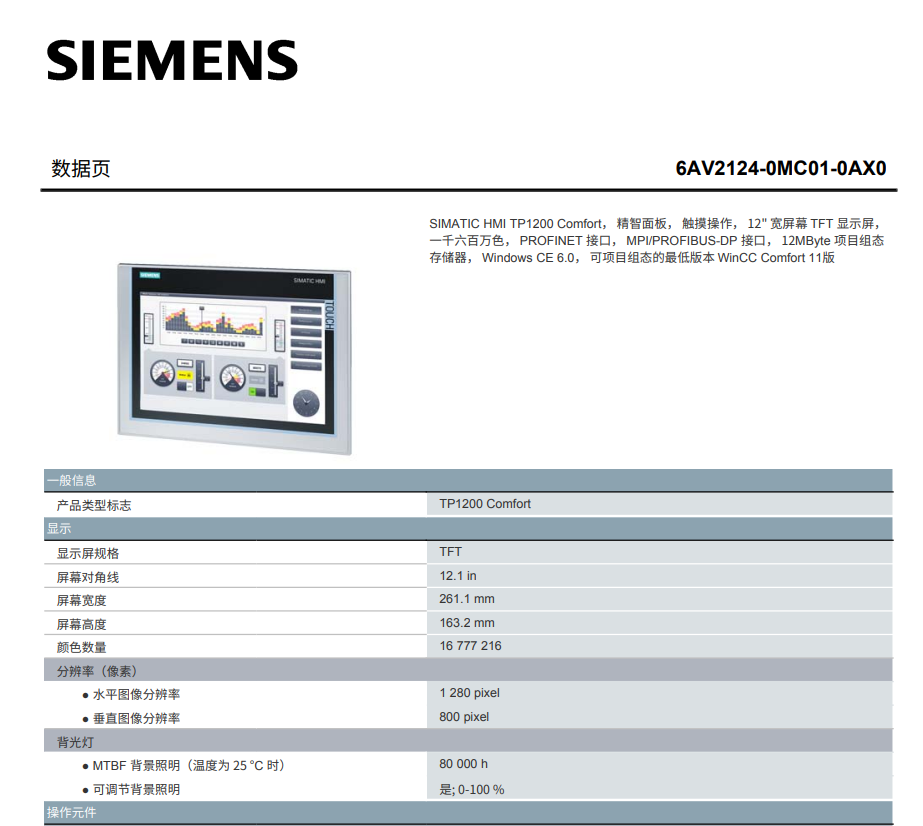Screen dimensions: 923x826
Task: Click the 分辨率（像素）subsection header
Action: pos(97,671)
